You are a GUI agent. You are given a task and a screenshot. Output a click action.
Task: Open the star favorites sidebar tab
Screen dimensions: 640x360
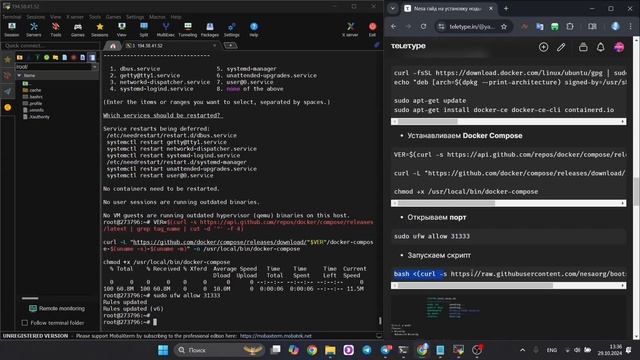(x=7, y=60)
